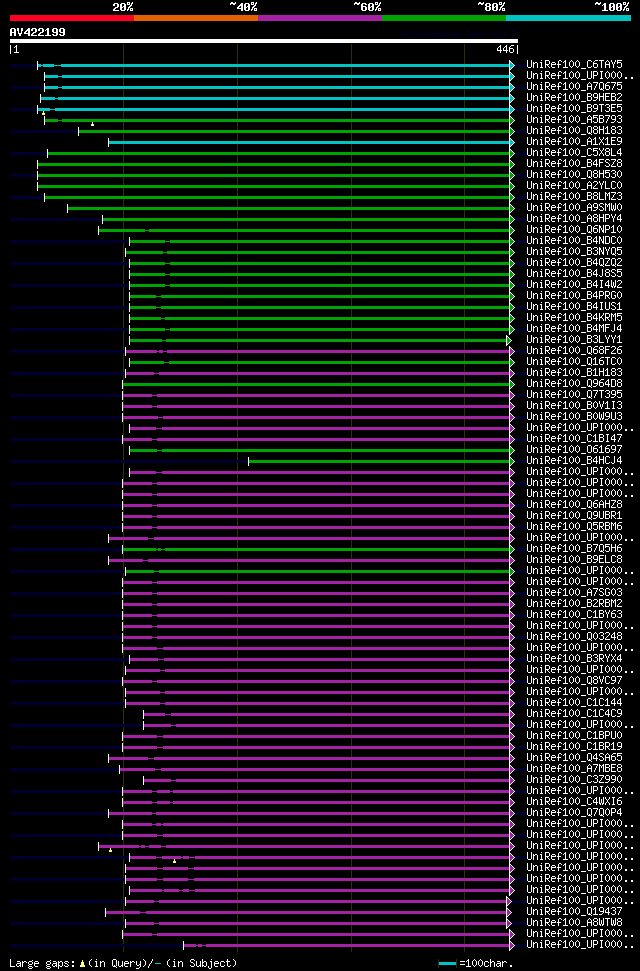
Task: Select hit UniRef100_Q6NP10
Action: 574,229
